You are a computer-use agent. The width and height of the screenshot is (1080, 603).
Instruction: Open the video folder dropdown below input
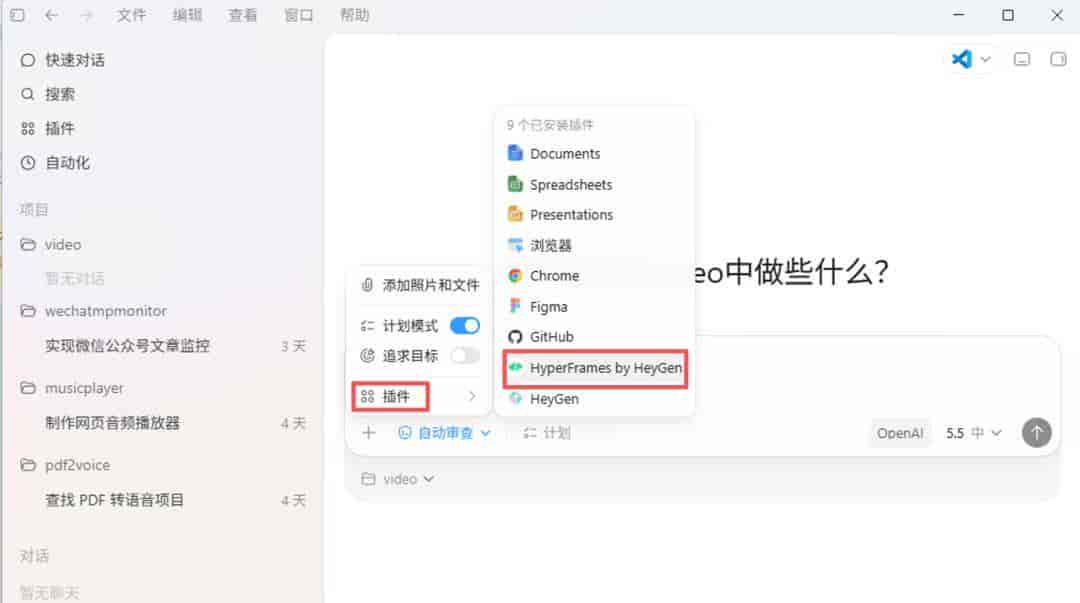397,478
